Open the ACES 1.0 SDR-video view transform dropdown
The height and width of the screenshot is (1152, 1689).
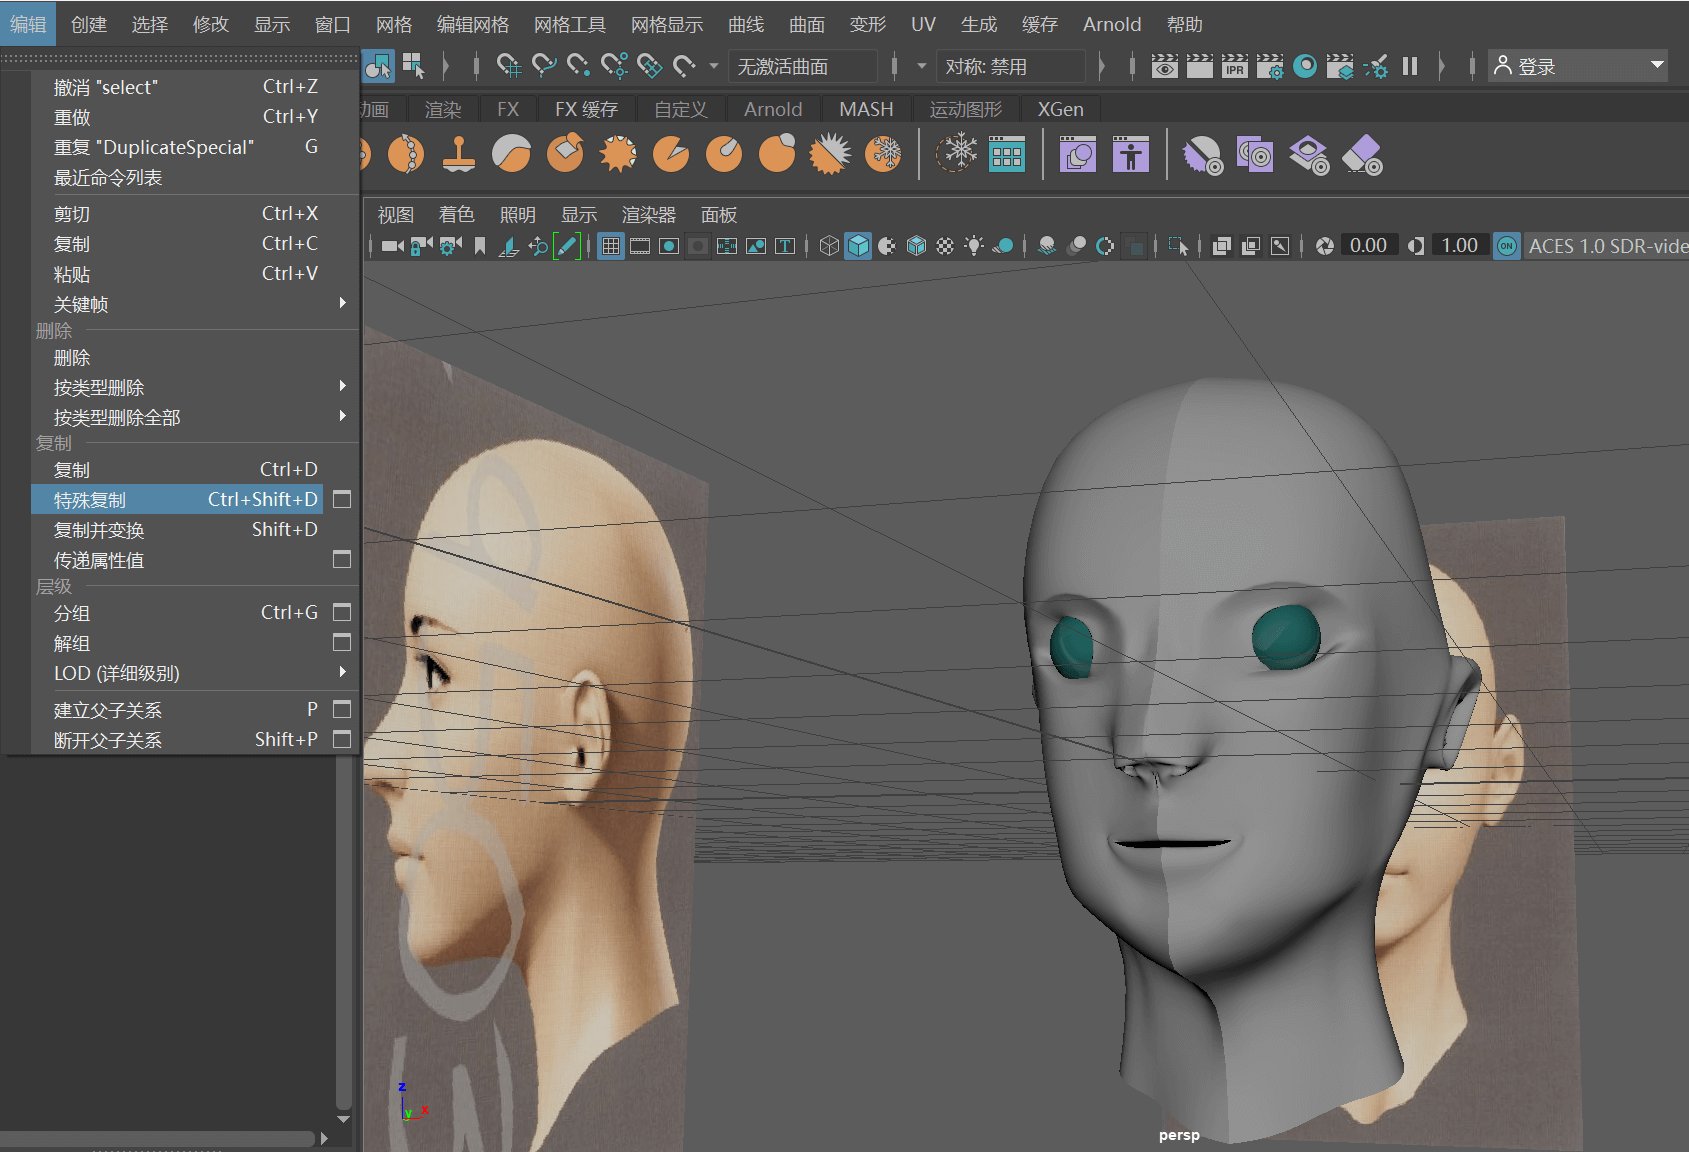click(1606, 246)
